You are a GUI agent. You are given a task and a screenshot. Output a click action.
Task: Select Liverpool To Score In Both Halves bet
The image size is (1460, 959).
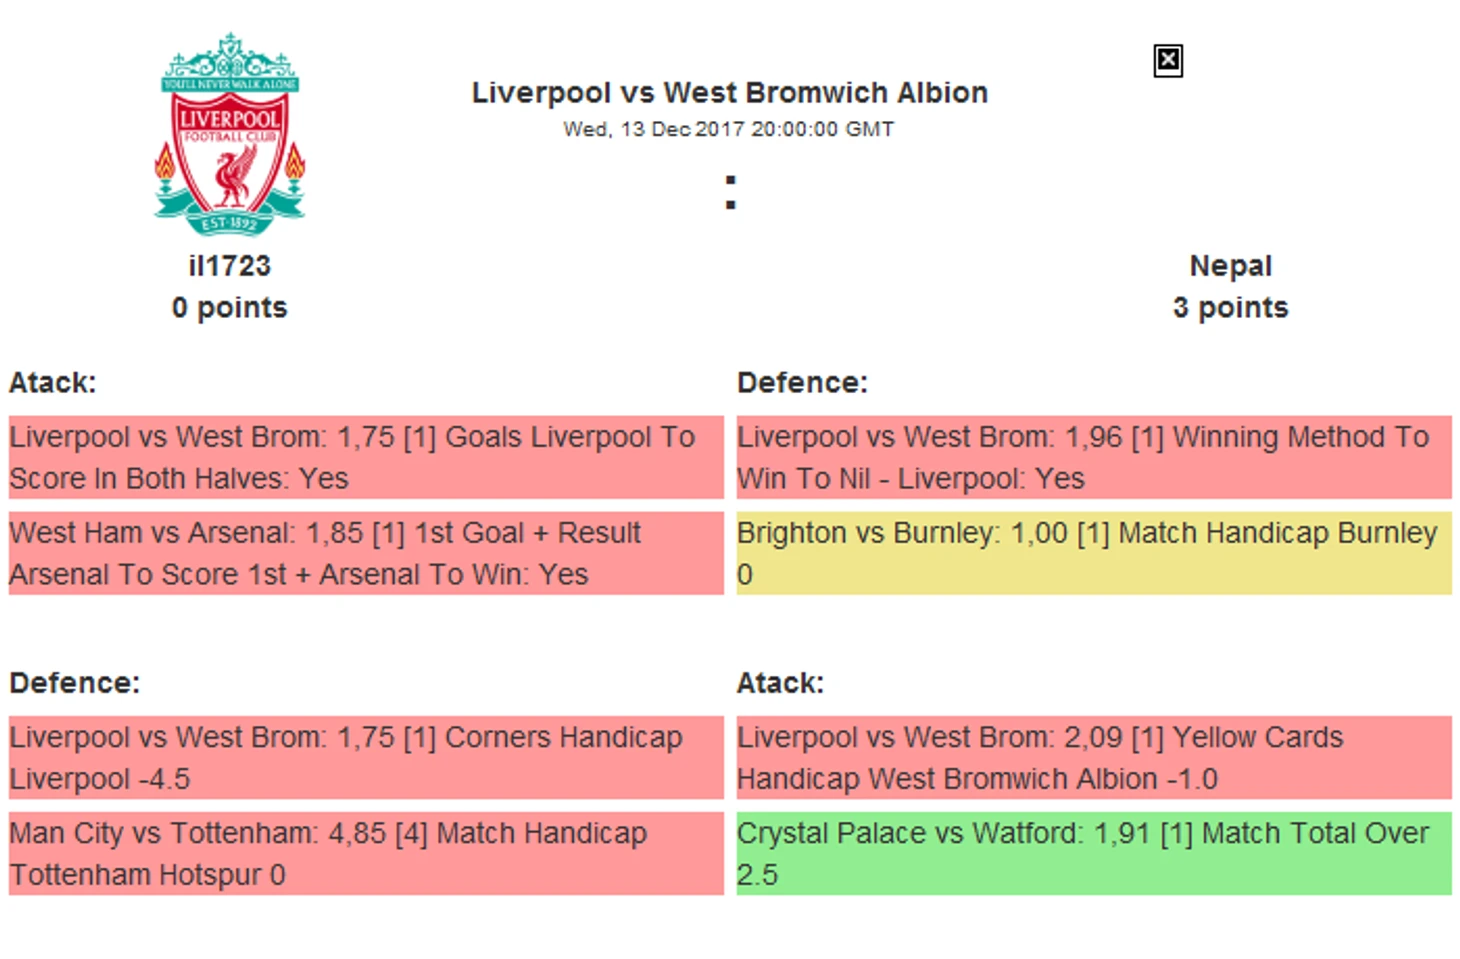[x=366, y=458]
